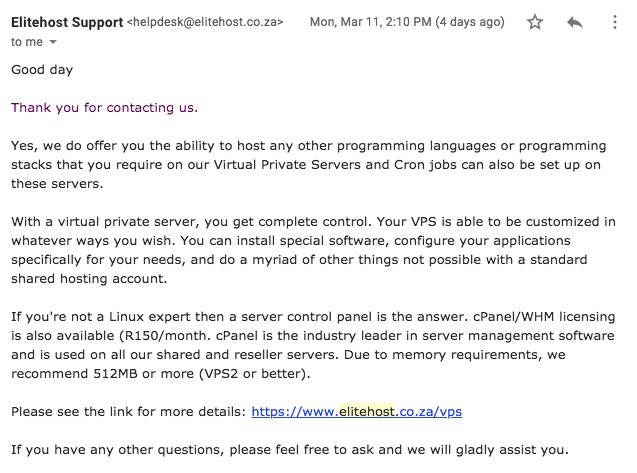Click "Please see the link for more details:" text

(x=128, y=412)
